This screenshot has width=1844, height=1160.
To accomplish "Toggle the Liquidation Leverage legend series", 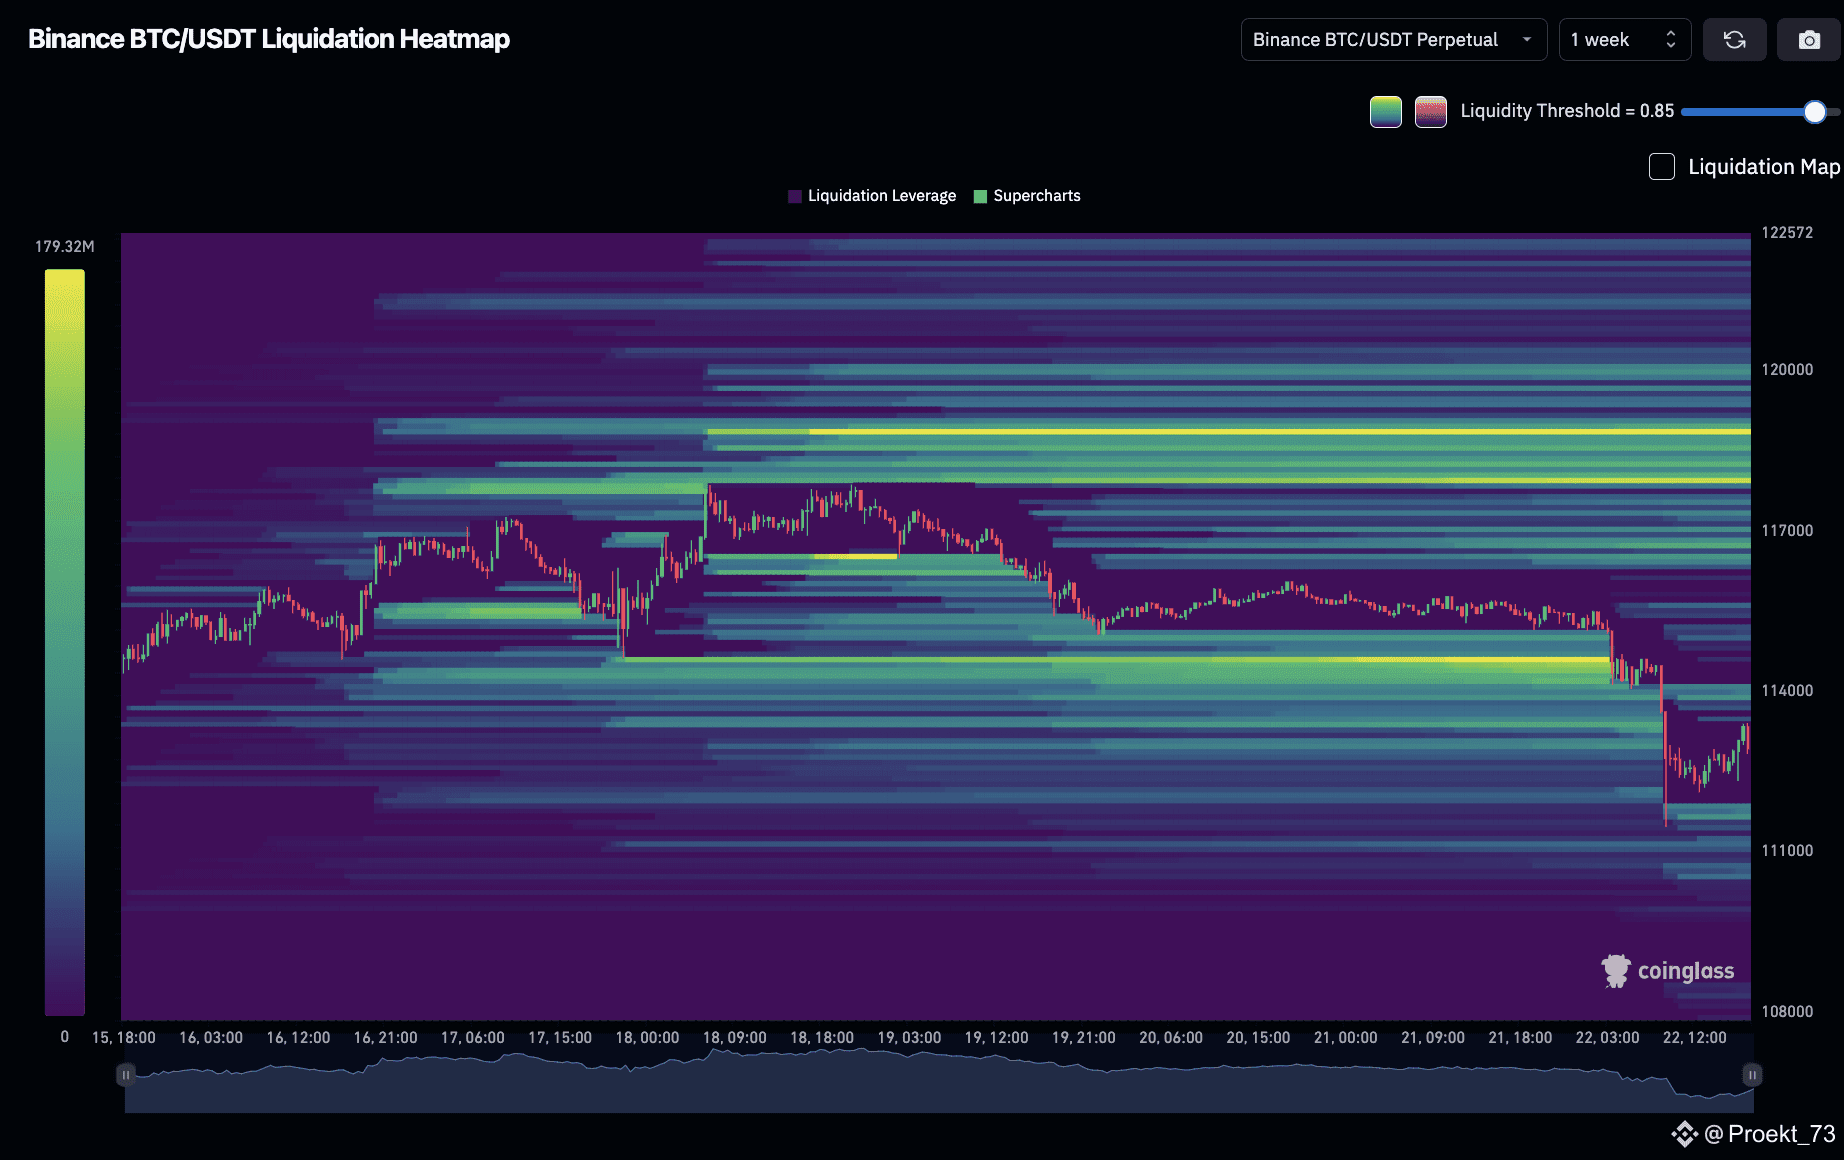I will pyautogui.click(x=872, y=196).
